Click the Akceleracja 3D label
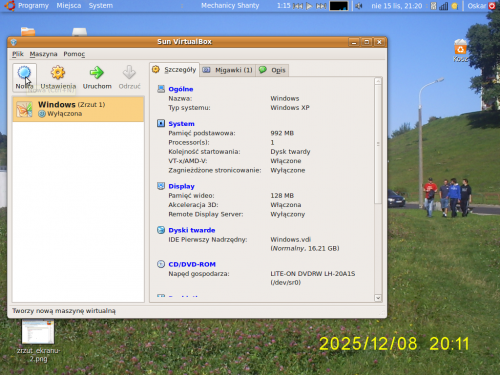 (x=193, y=205)
